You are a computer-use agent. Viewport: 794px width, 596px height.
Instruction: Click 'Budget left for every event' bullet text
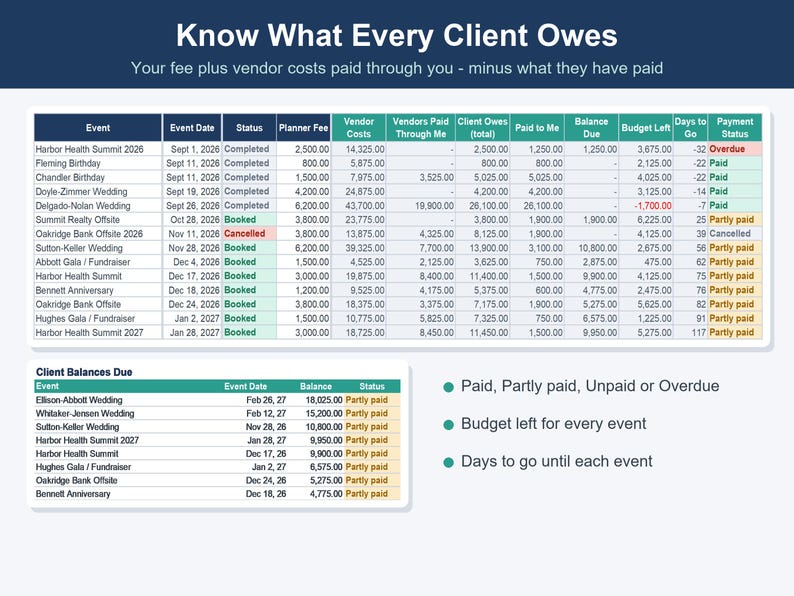[x=553, y=423]
